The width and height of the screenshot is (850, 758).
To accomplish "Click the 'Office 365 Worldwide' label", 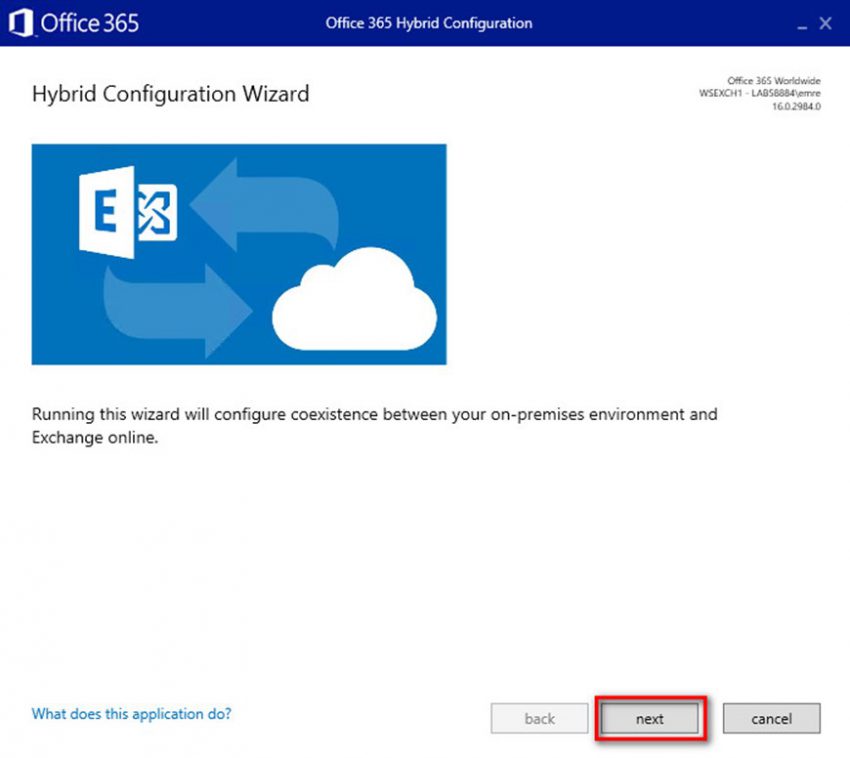I will pos(774,80).
